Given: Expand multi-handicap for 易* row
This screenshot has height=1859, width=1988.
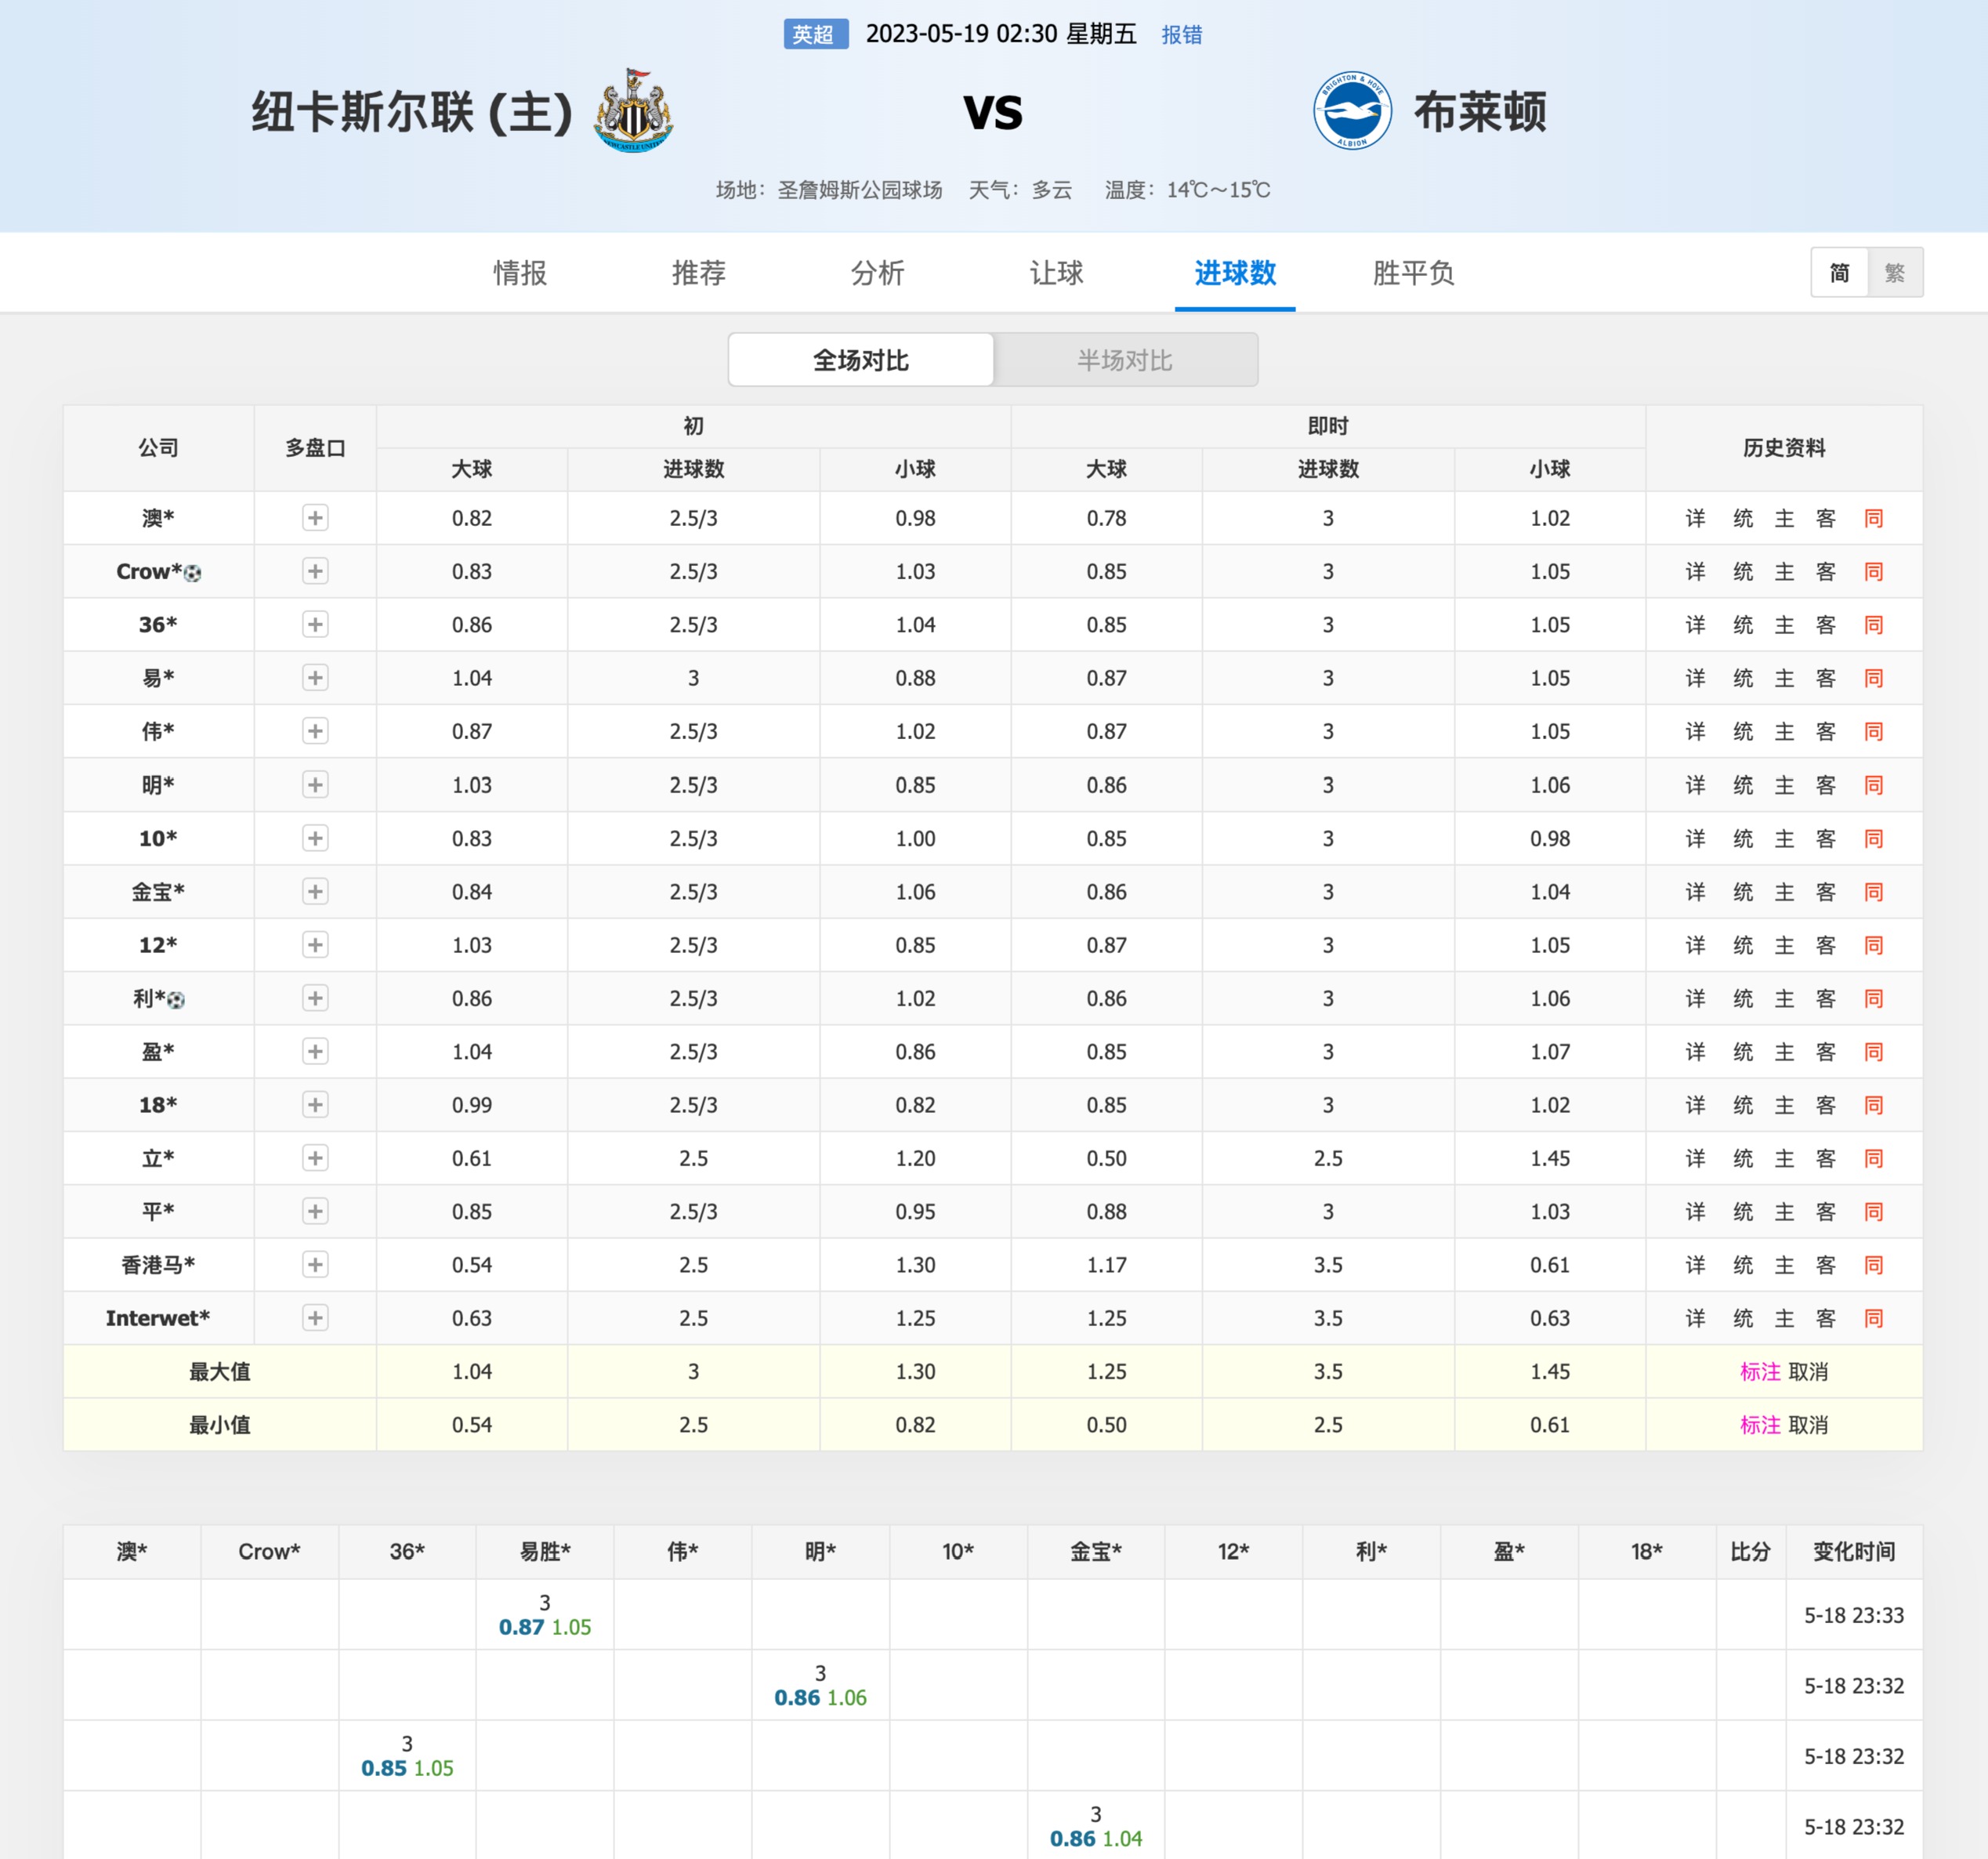Looking at the screenshot, I should (x=315, y=678).
